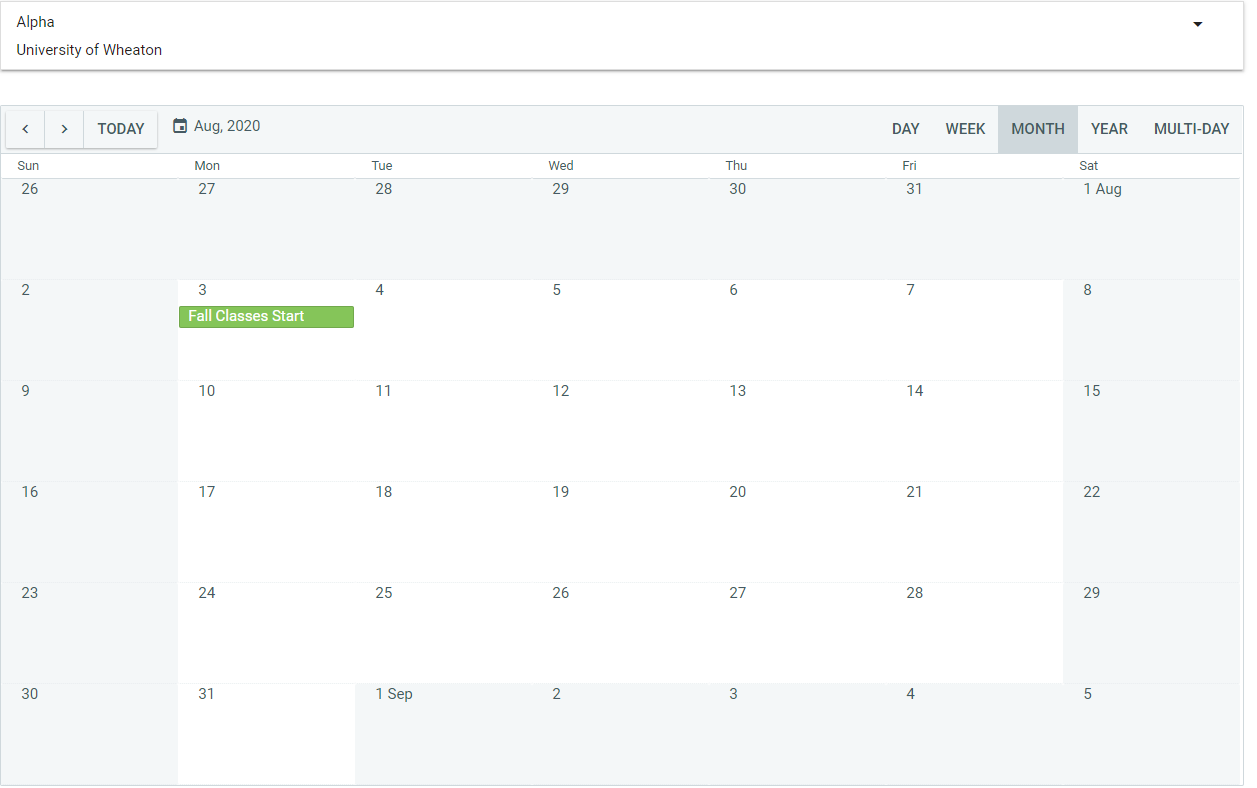This screenshot has width=1257, height=788.
Task: Click the calendar icon beside Aug, 2020
Action: pos(180,126)
